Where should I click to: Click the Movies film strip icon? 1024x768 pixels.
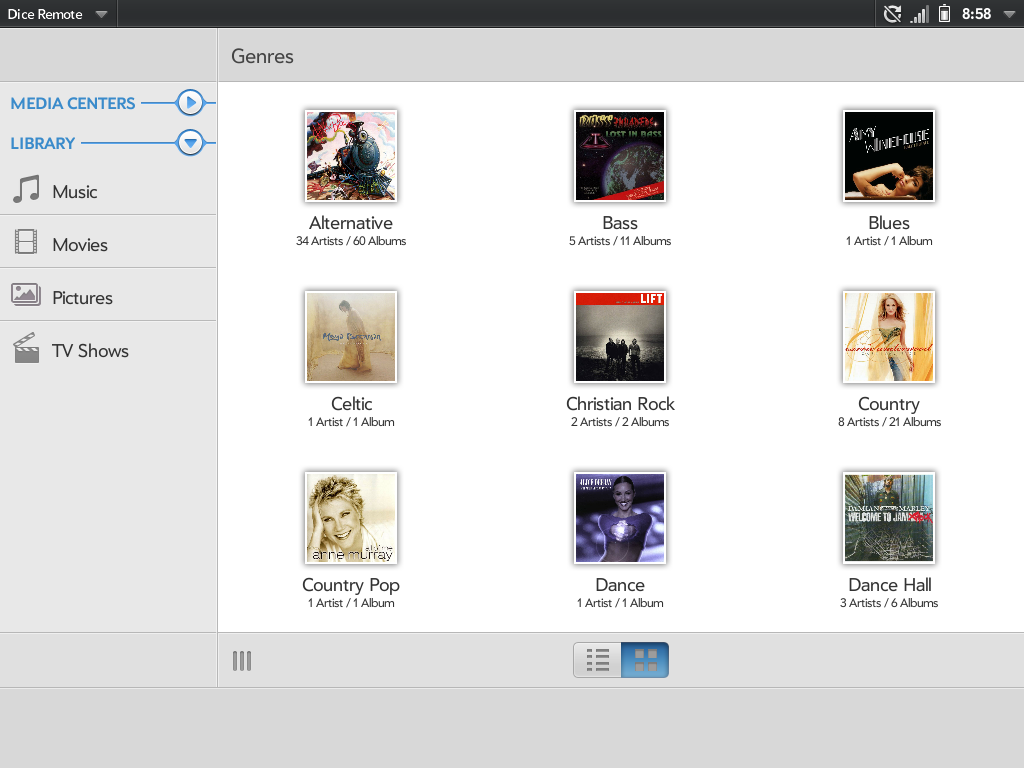point(26,243)
